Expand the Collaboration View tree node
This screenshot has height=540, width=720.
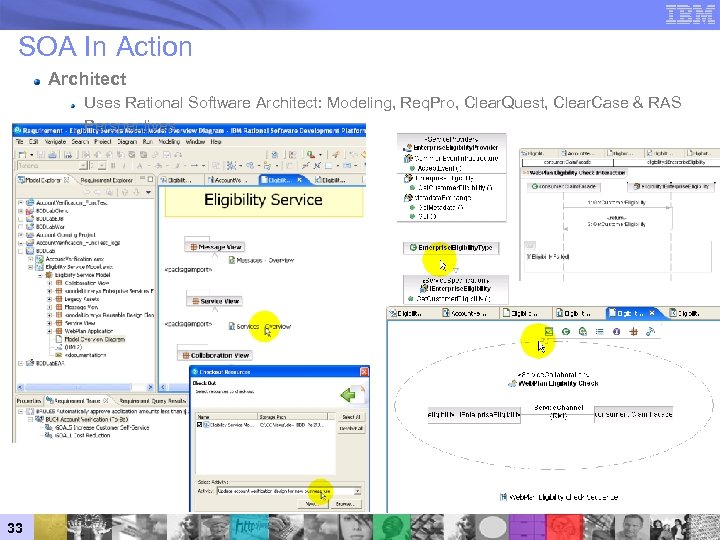[50, 283]
